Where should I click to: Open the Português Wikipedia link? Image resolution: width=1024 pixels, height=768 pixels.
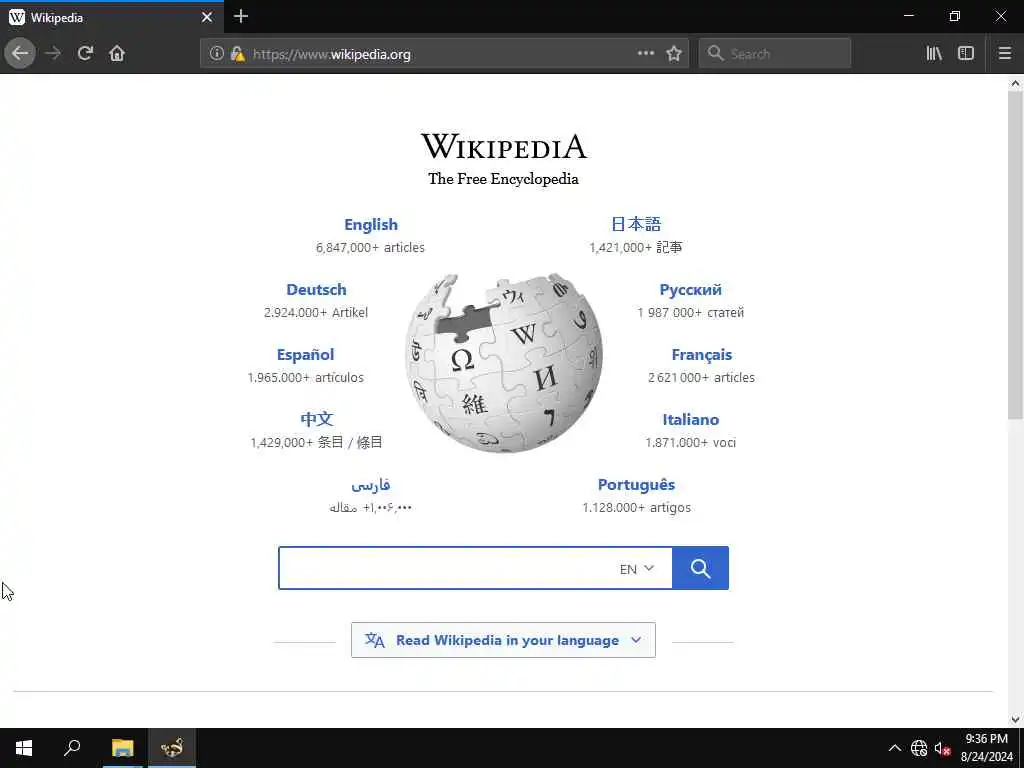click(x=636, y=485)
